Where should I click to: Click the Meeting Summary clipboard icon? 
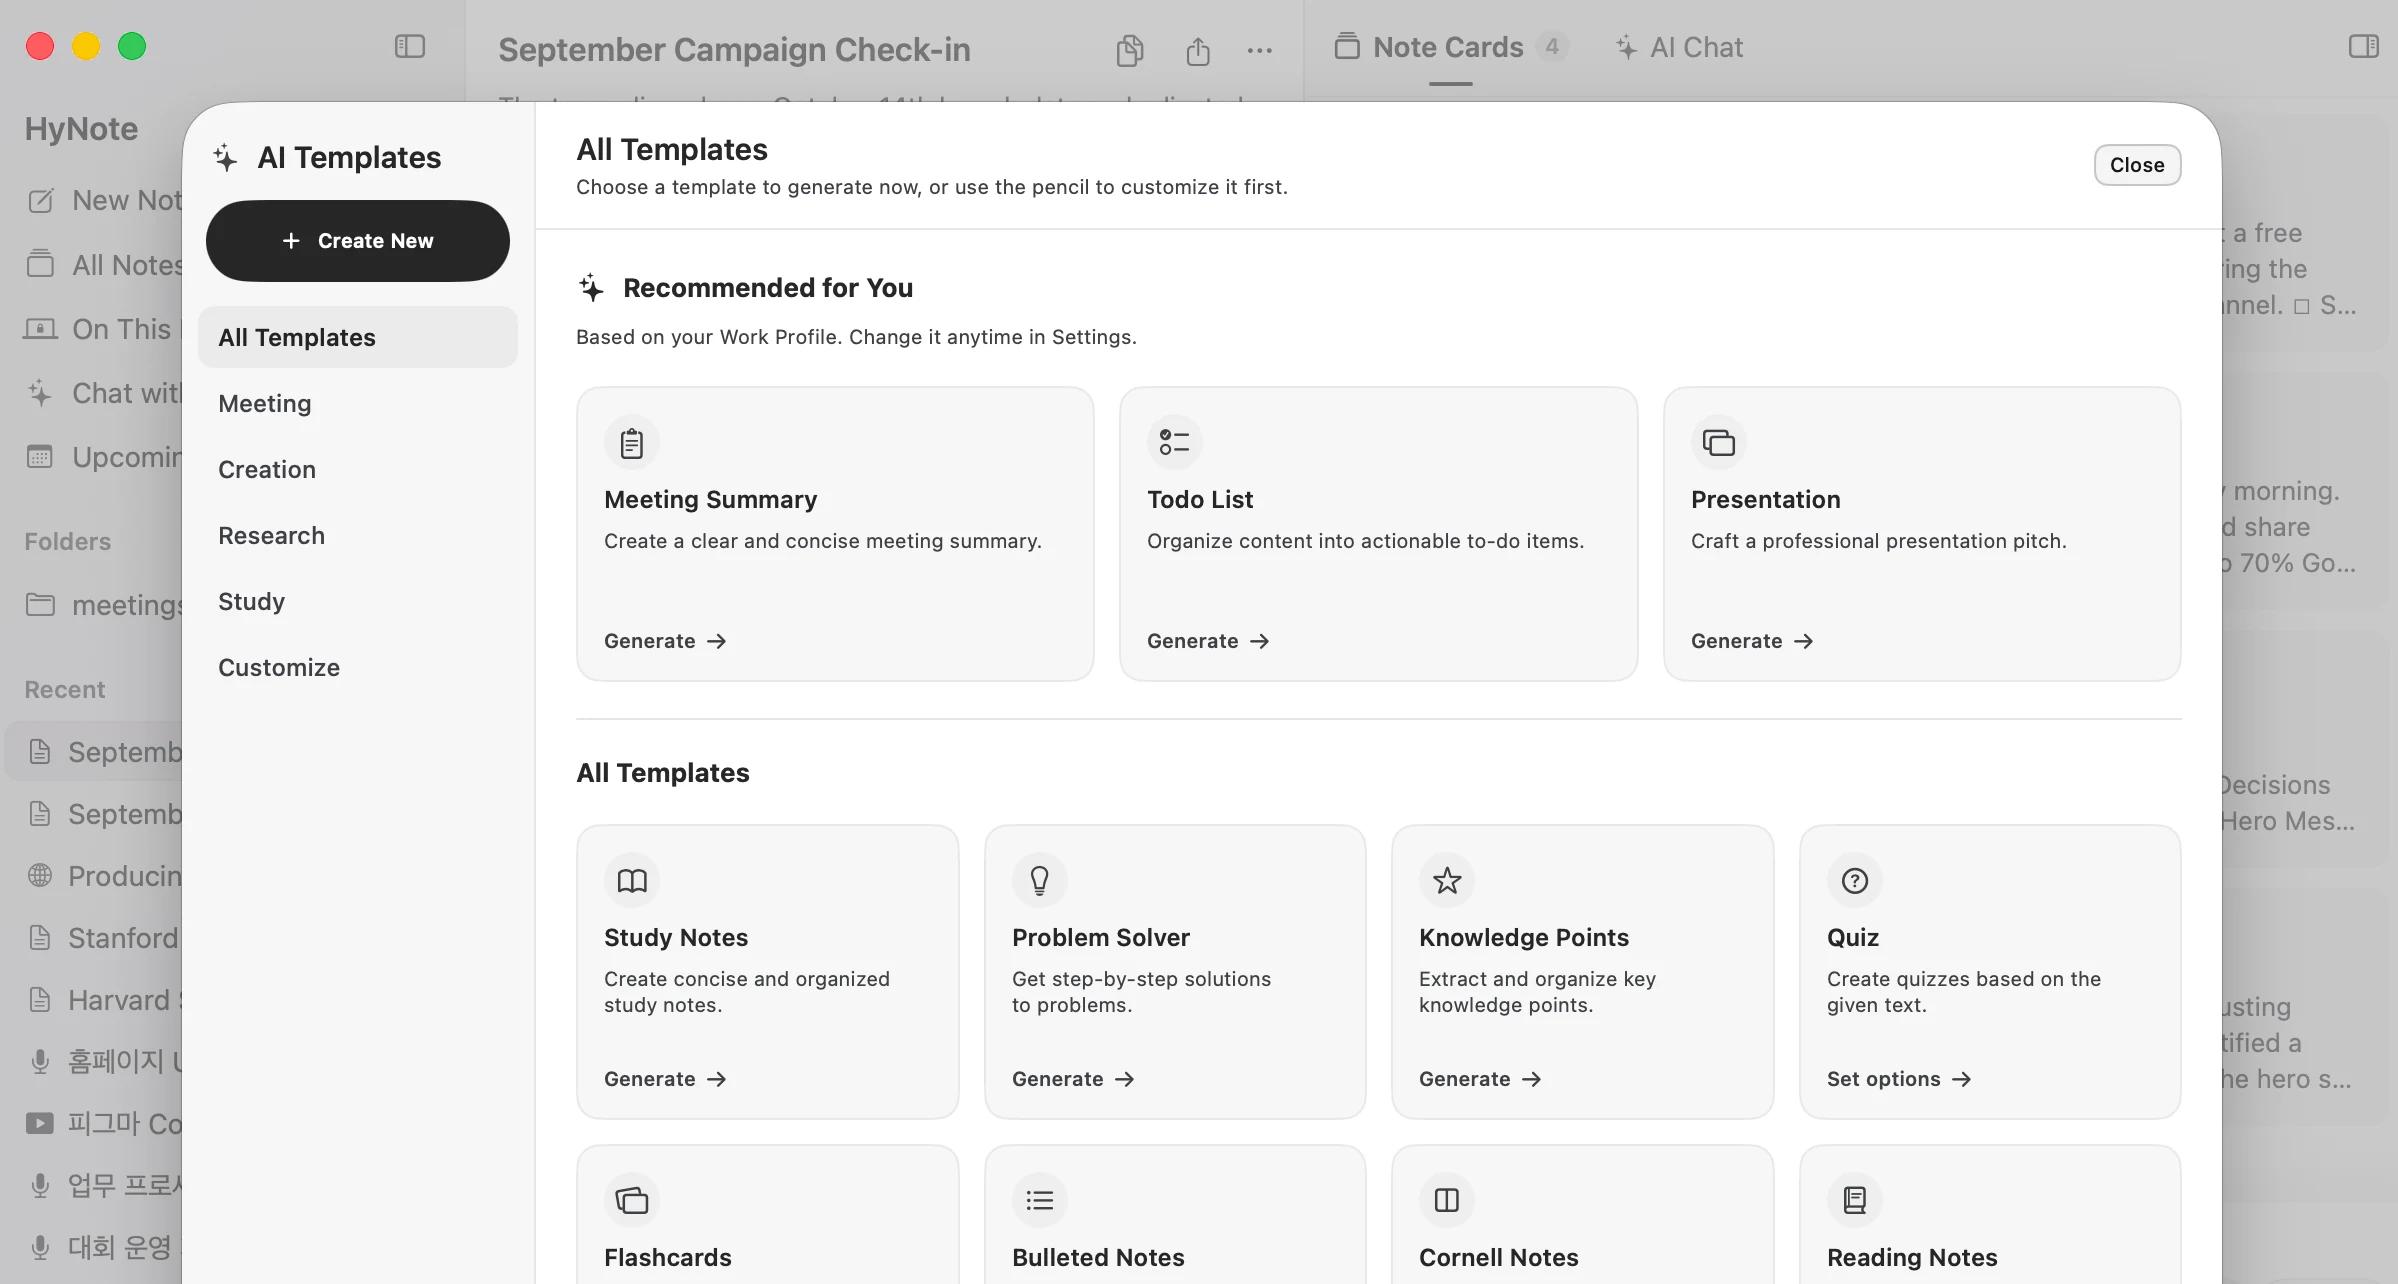click(x=632, y=443)
